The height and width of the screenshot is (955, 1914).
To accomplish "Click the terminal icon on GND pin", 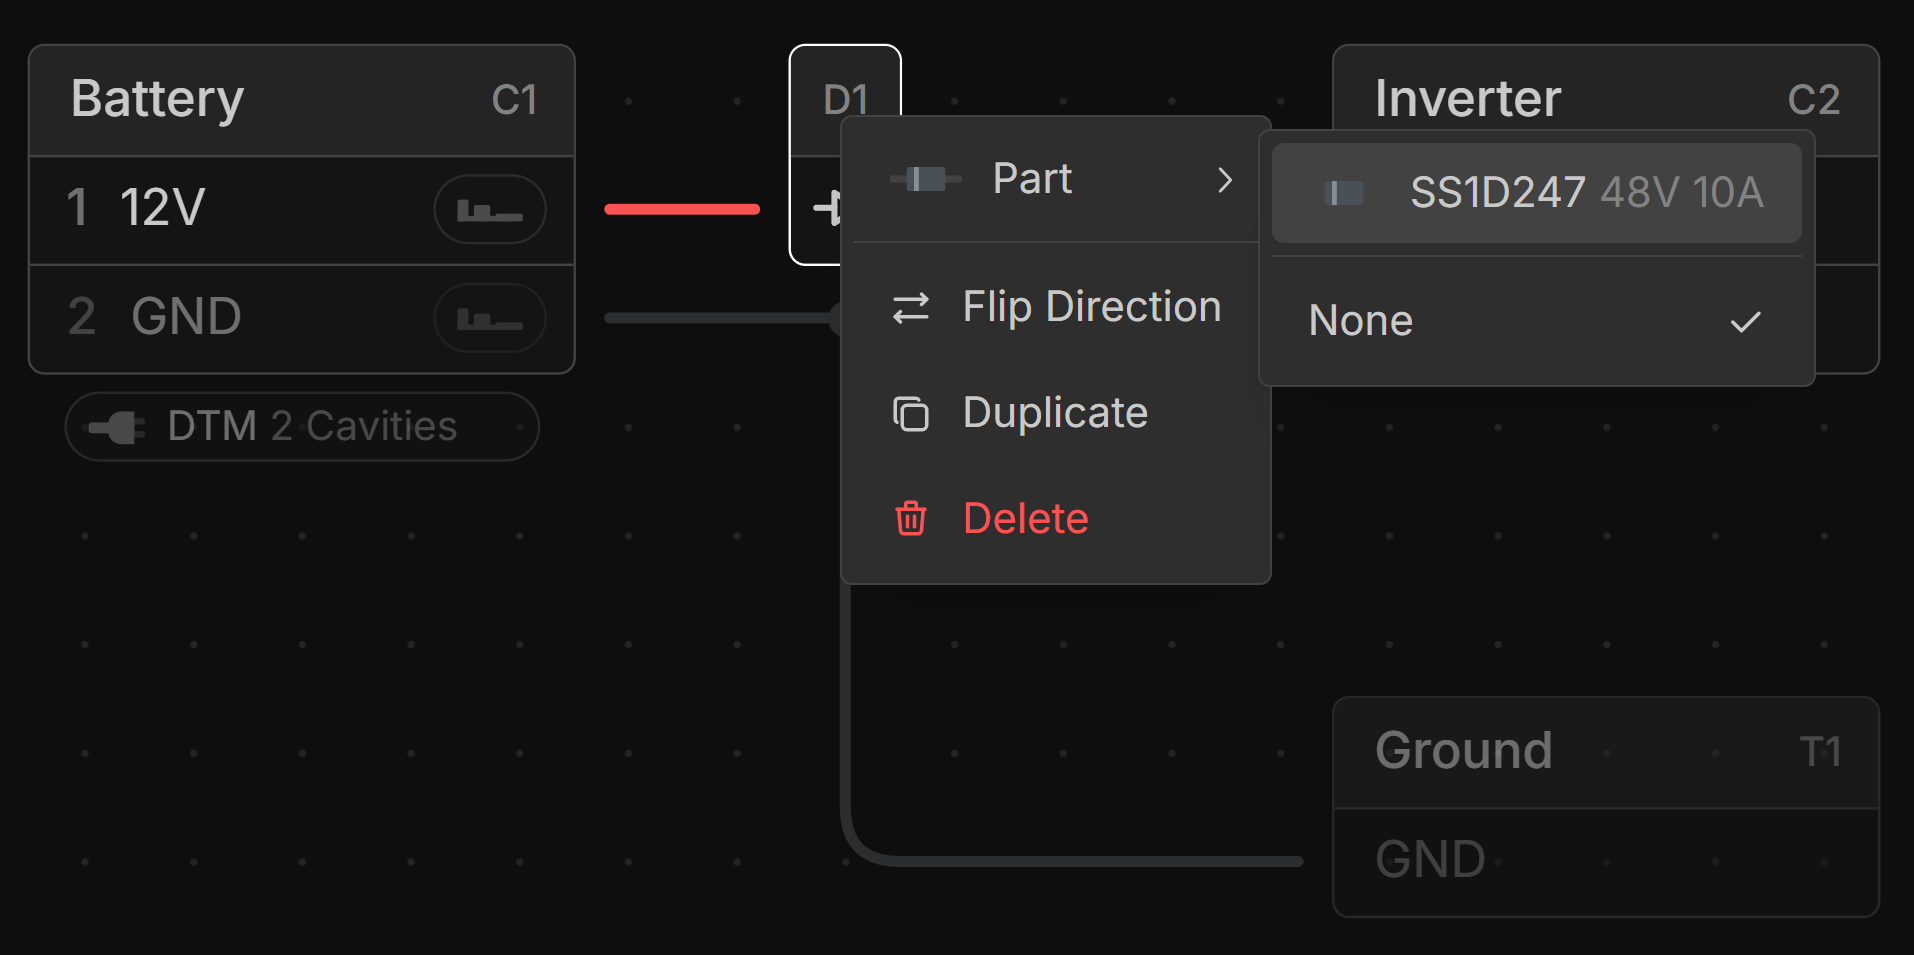I will (x=489, y=319).
